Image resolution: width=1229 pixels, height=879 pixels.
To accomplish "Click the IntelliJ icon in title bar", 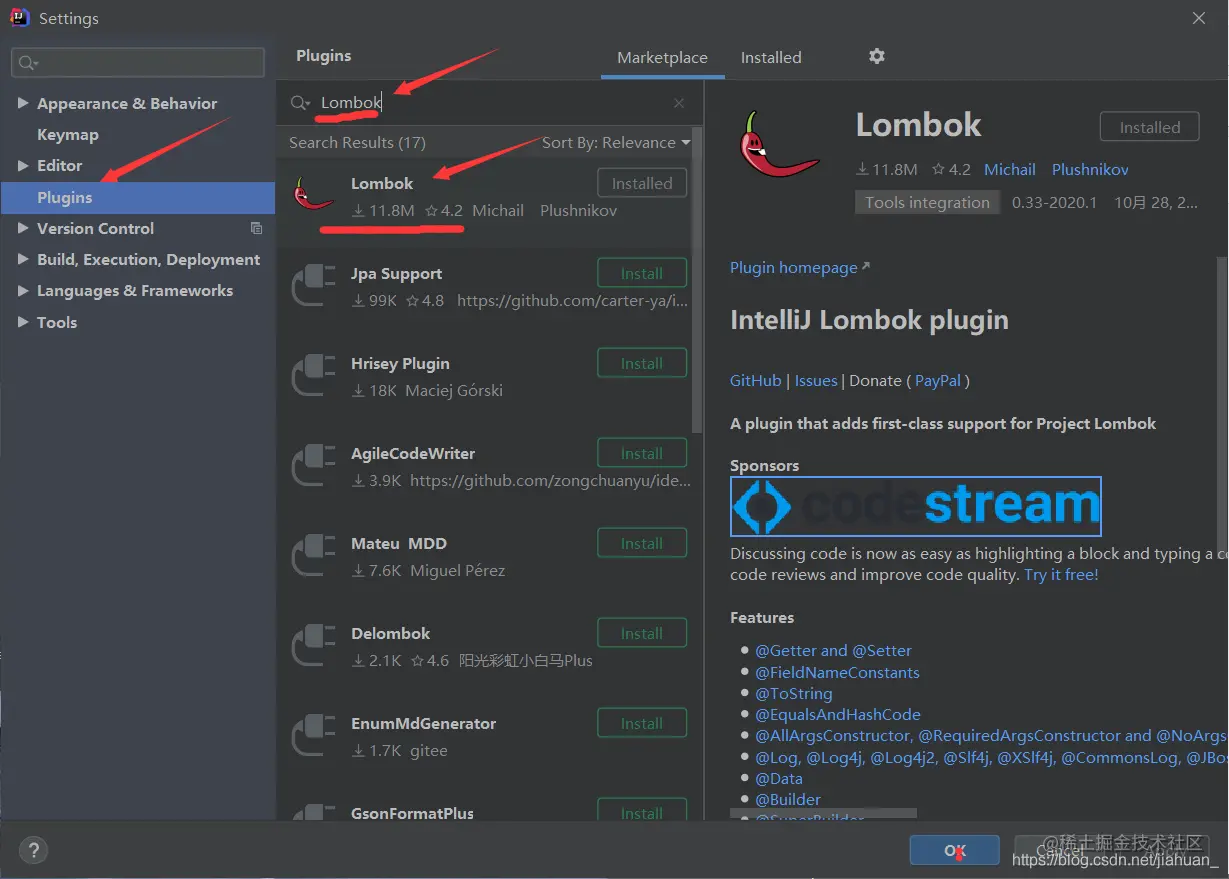I will pyautogui.click(x=19, y=18).
